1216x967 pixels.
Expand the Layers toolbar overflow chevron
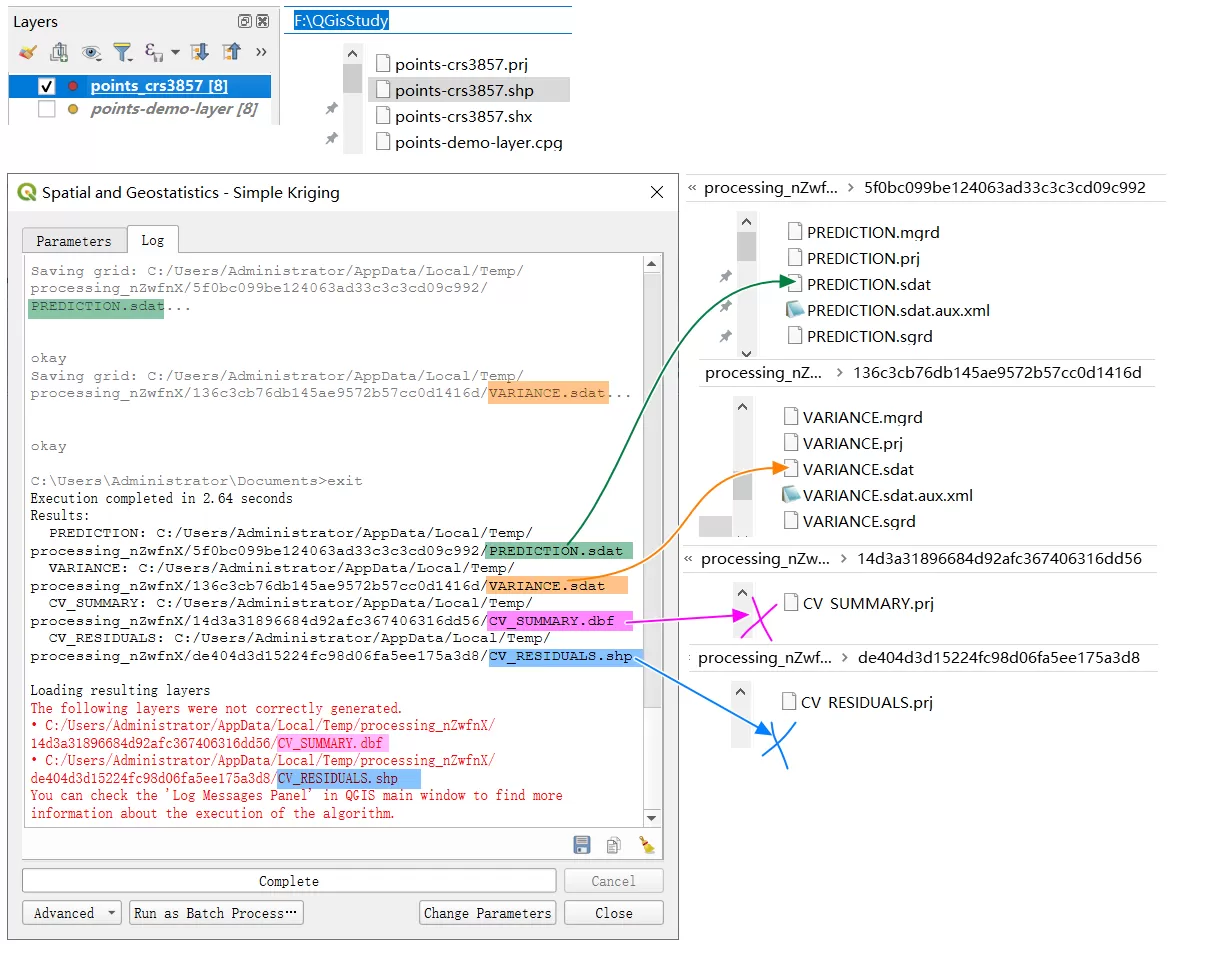coord(261,52)
